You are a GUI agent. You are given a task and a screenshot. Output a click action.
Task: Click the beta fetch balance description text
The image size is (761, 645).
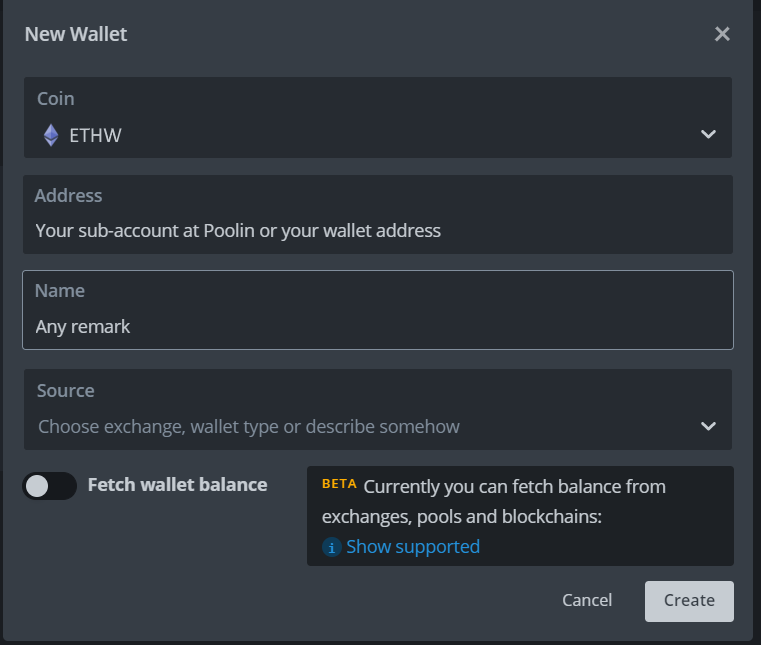pos(515,502)
